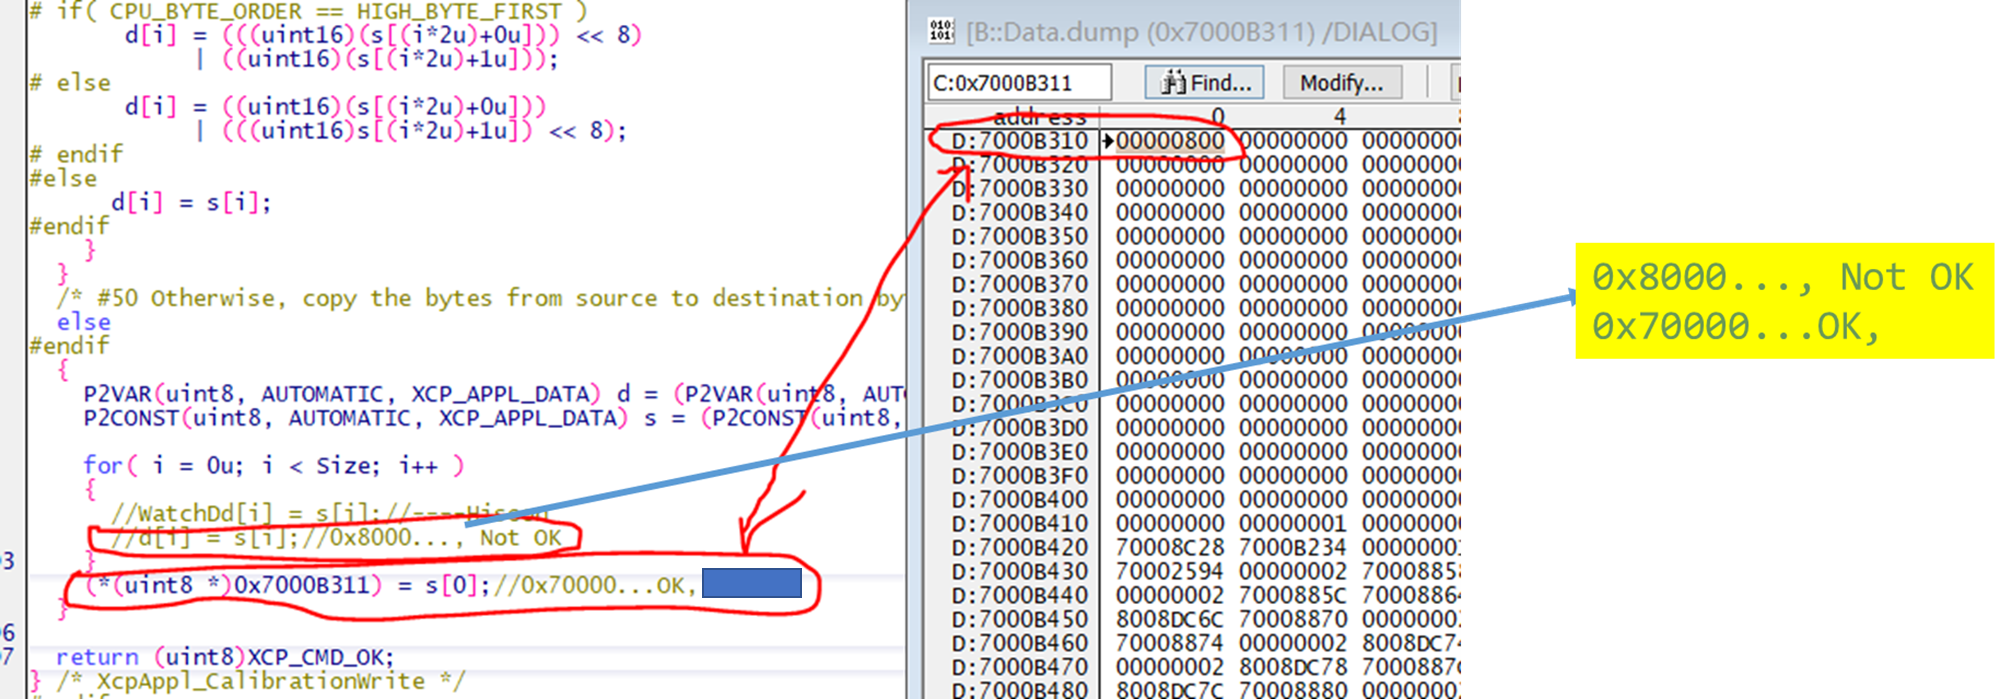Select the 8008DC78 memory value
Screen dimensions: 2000x699
click(x=1293, y=667)
